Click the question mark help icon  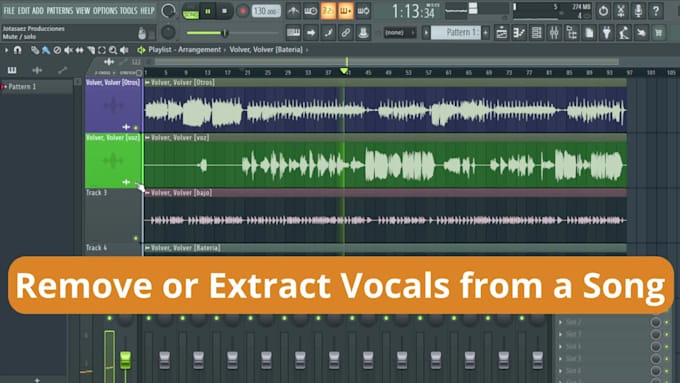point(656,11)
